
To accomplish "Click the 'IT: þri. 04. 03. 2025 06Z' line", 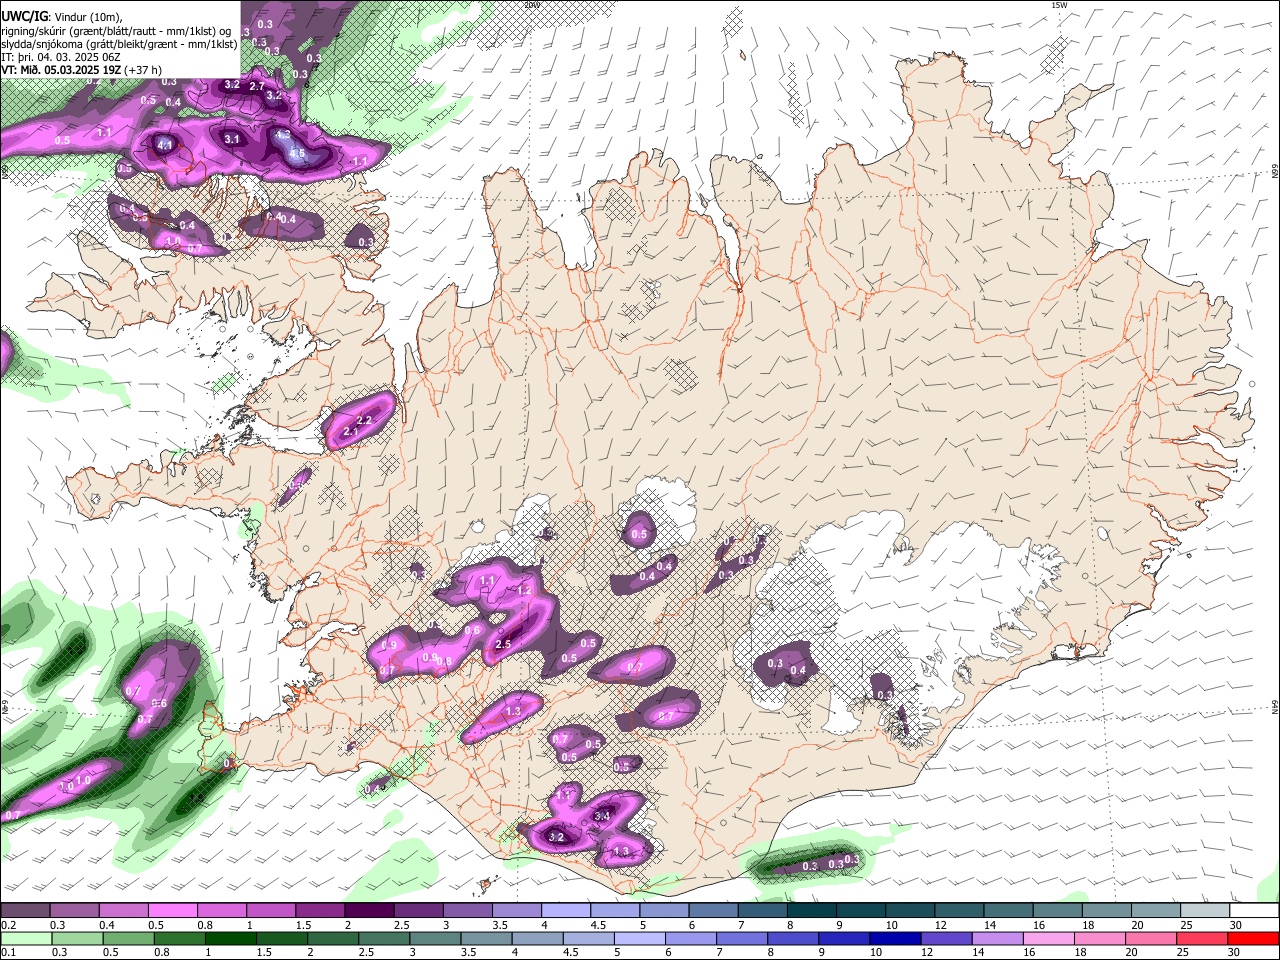I will 61,57.
